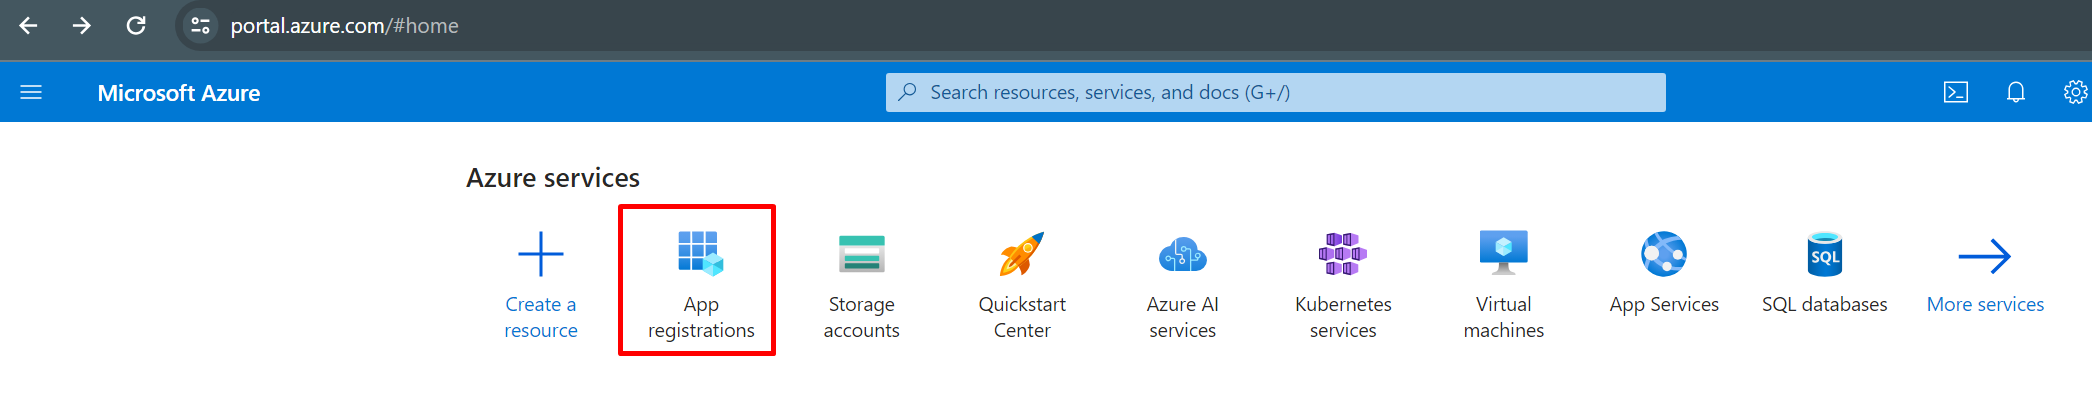Open Azure AI services icon
Screen dimensions: 2092x402
click(1182, 254)
